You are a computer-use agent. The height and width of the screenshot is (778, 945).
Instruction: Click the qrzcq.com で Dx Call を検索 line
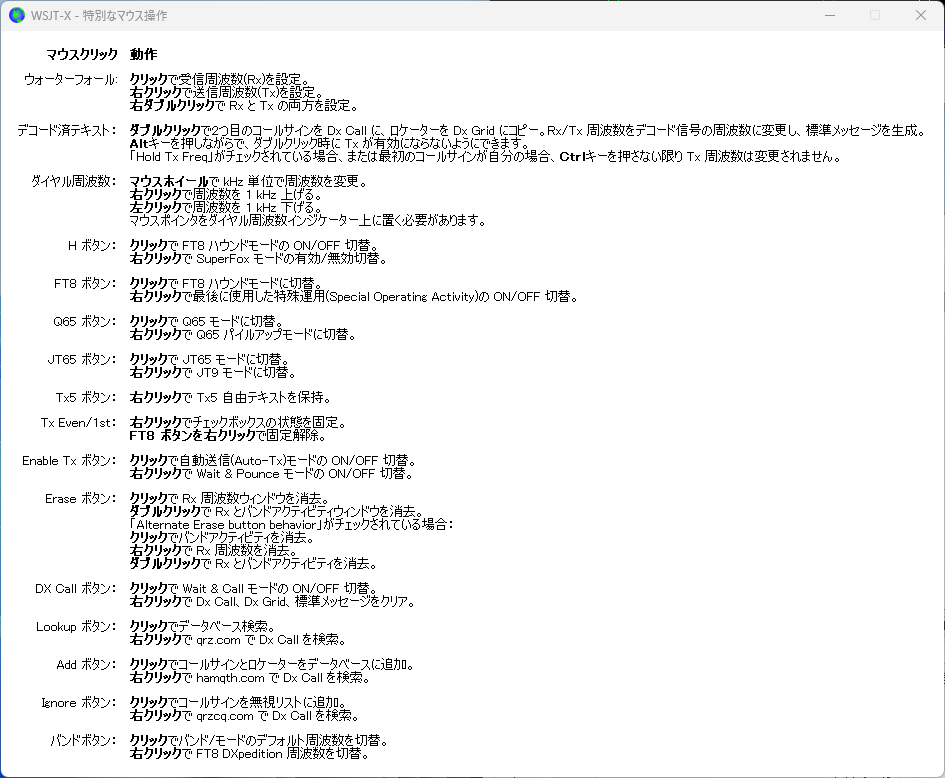coord(245,716)
